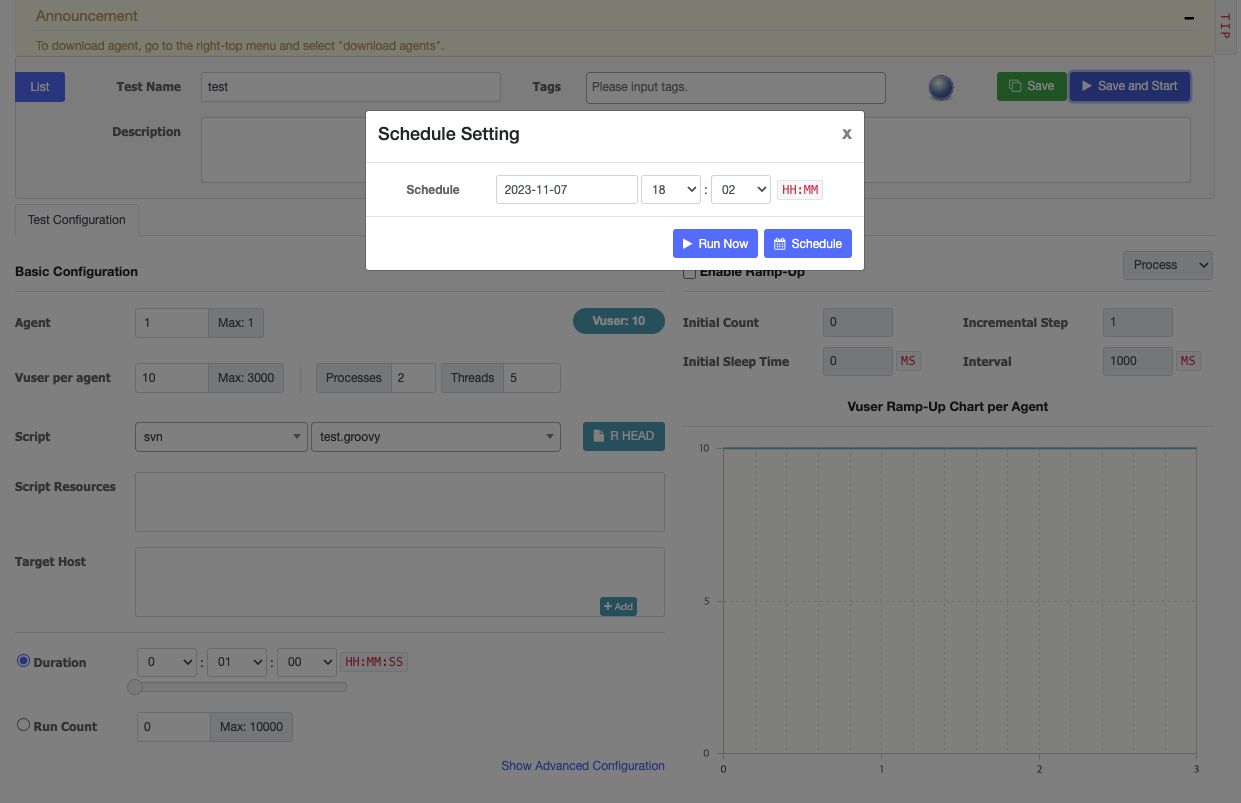Click the Basic Configuration heading

coord(77,272)
